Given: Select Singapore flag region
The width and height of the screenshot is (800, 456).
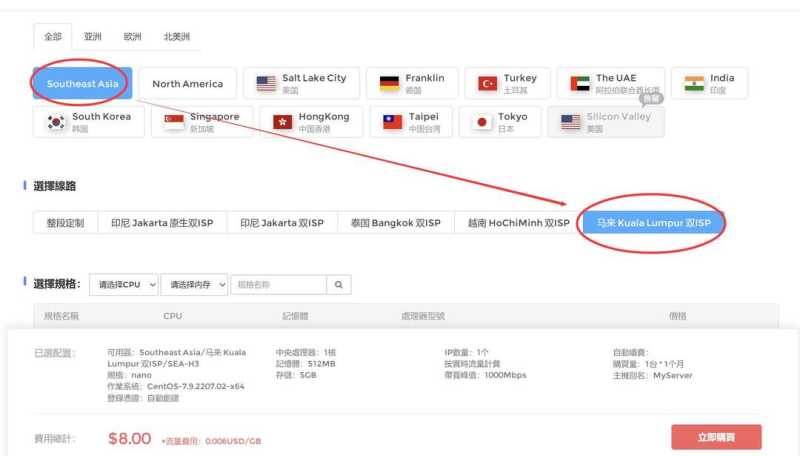Looking at the screenshot, I should point(201,122).
